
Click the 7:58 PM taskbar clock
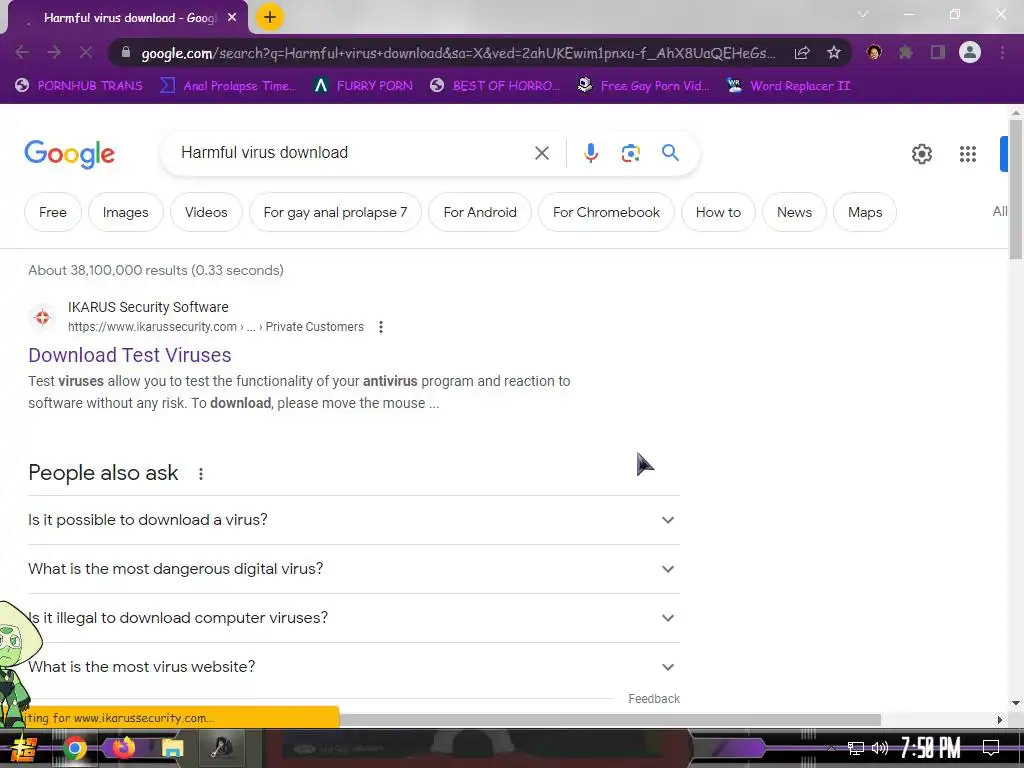(x=930, y=748)
